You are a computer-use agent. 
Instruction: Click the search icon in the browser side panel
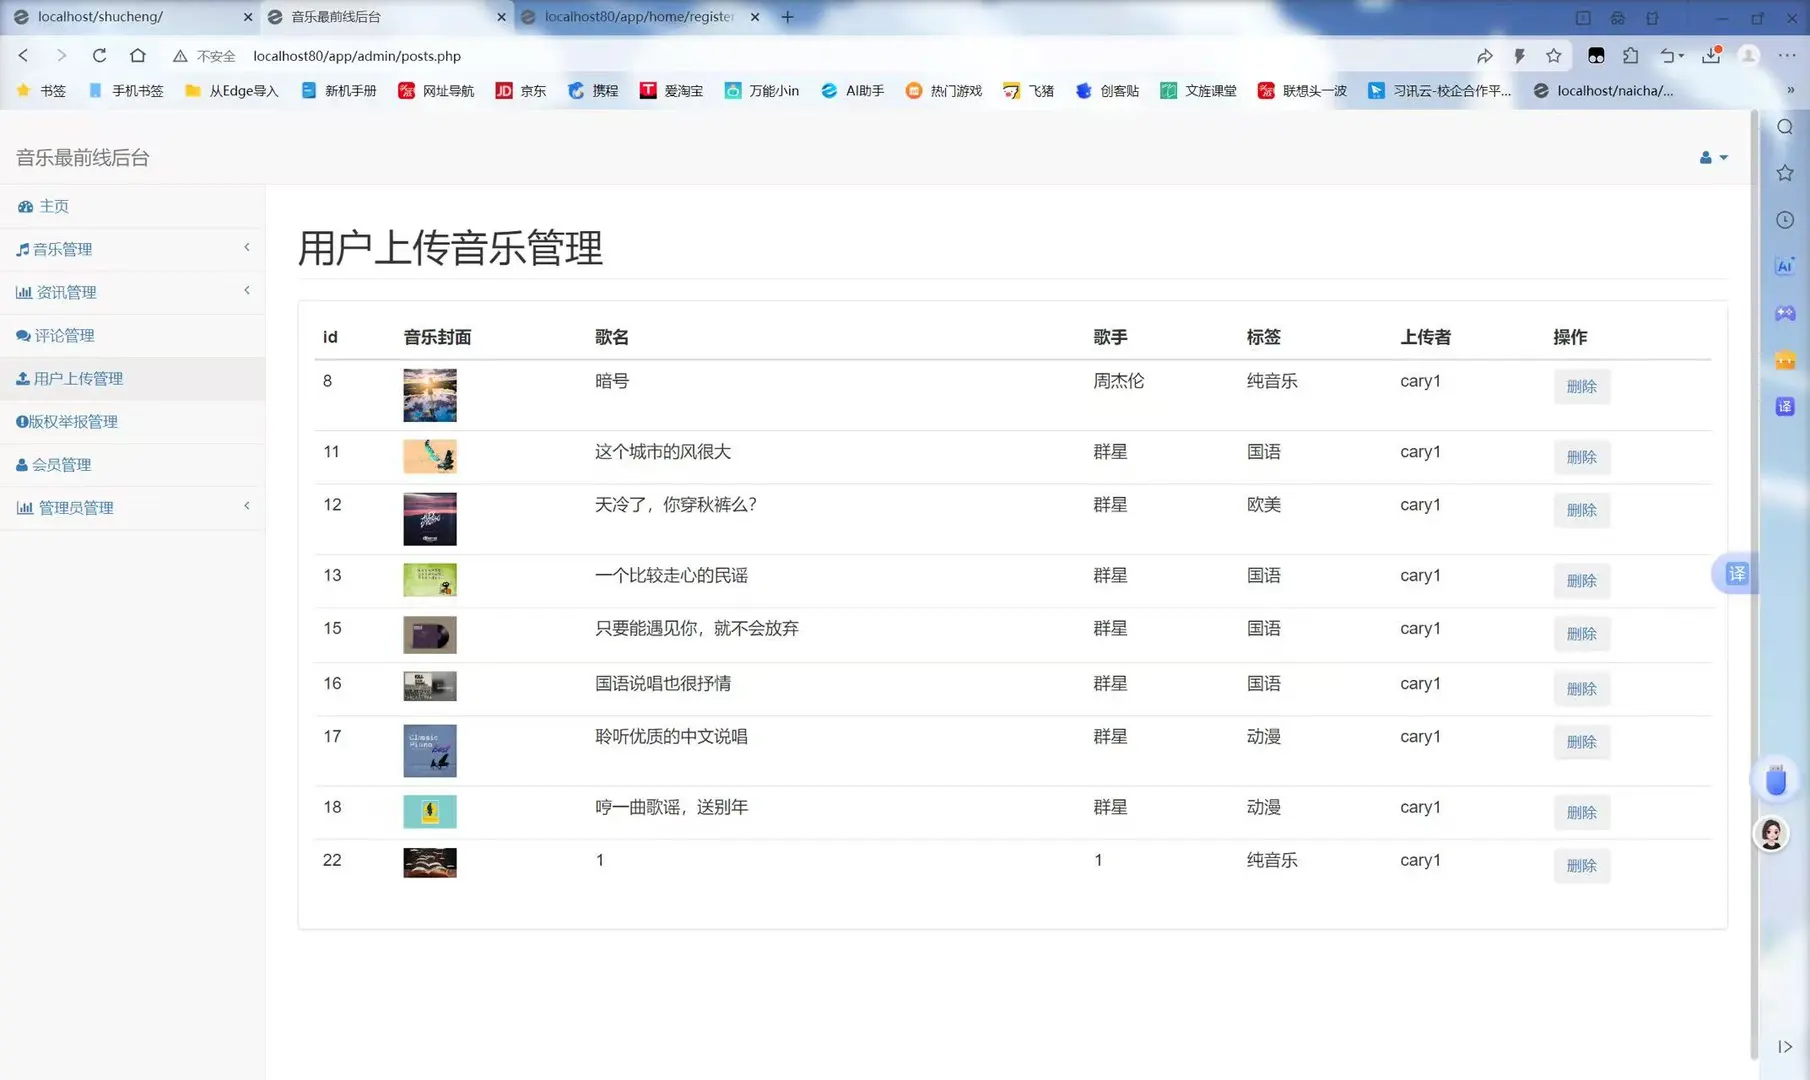pos(1784,127)
